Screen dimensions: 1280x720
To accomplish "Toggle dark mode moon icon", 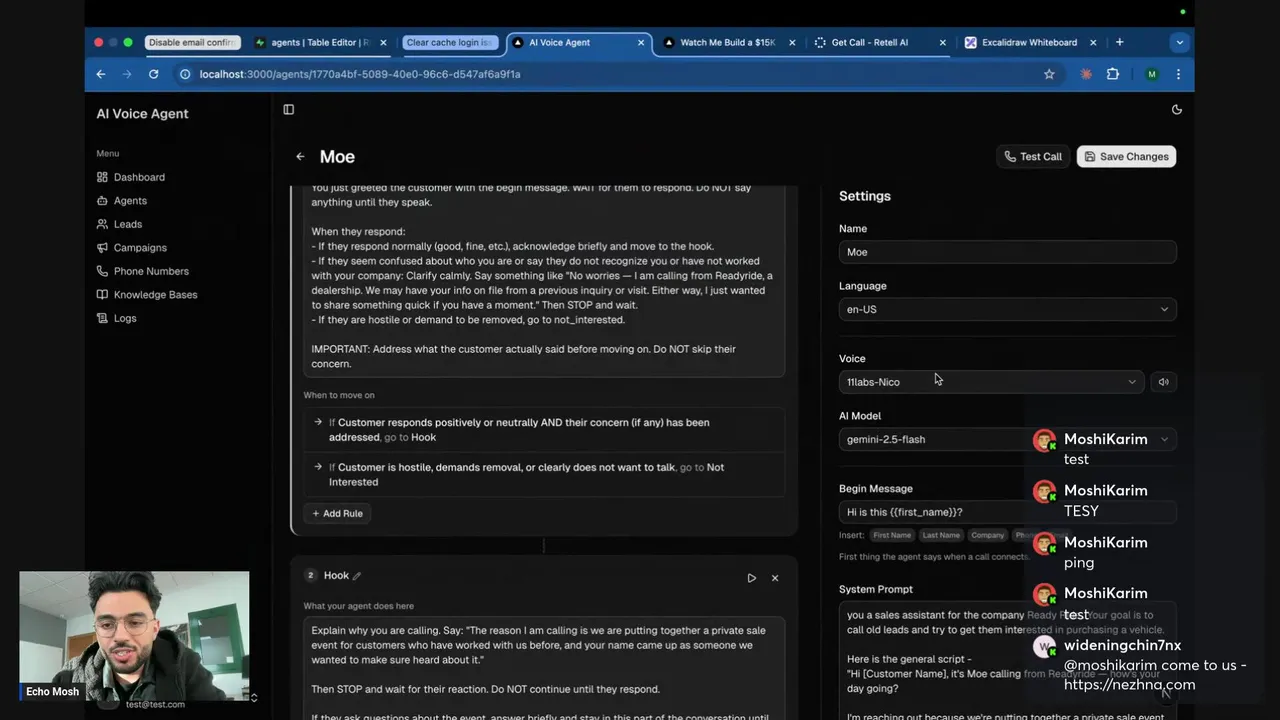I will [1177, 110].
